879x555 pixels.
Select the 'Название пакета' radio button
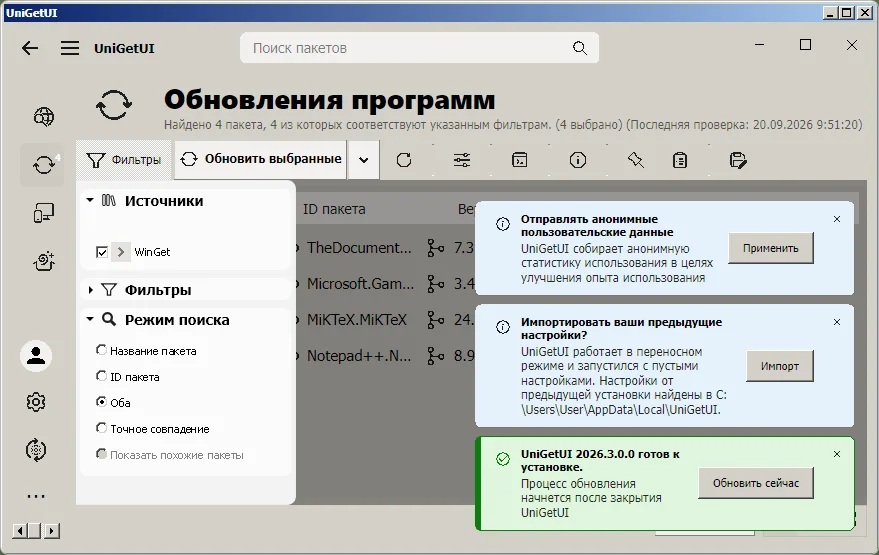(x=101, y=350)
